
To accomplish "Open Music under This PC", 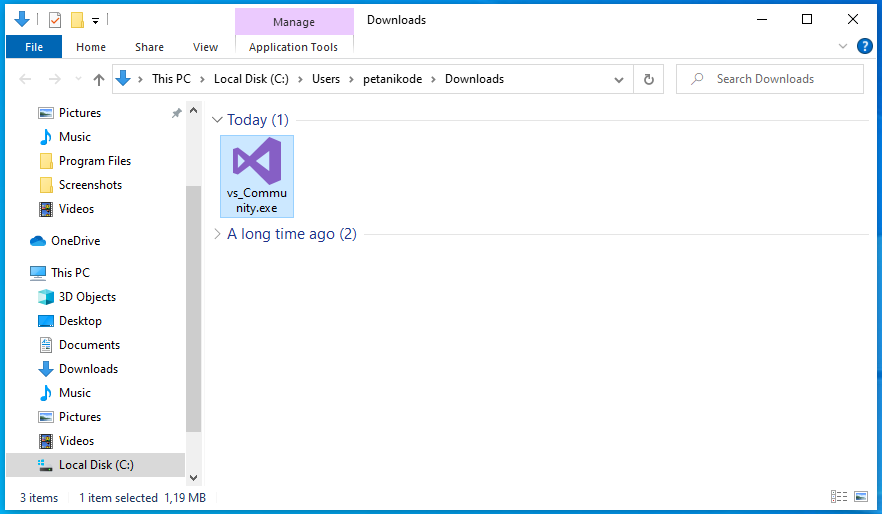I will 75,393.
